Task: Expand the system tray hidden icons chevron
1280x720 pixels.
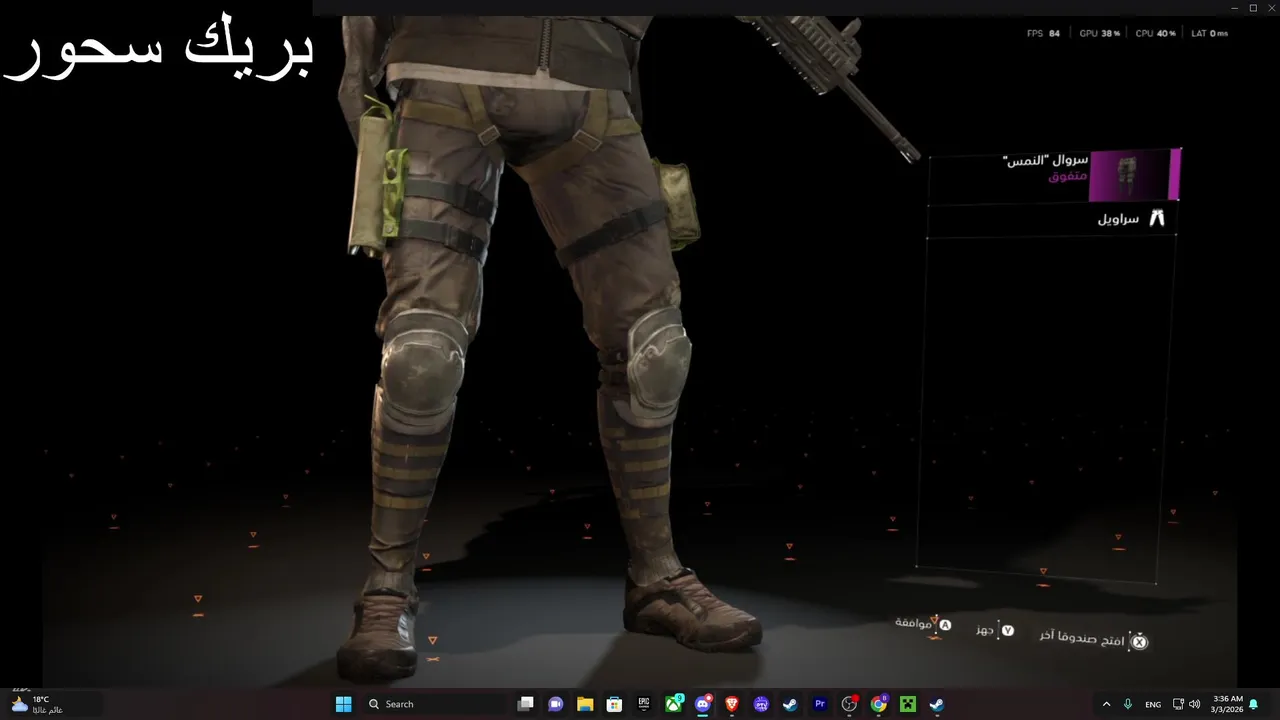Action: (1106, 704)
